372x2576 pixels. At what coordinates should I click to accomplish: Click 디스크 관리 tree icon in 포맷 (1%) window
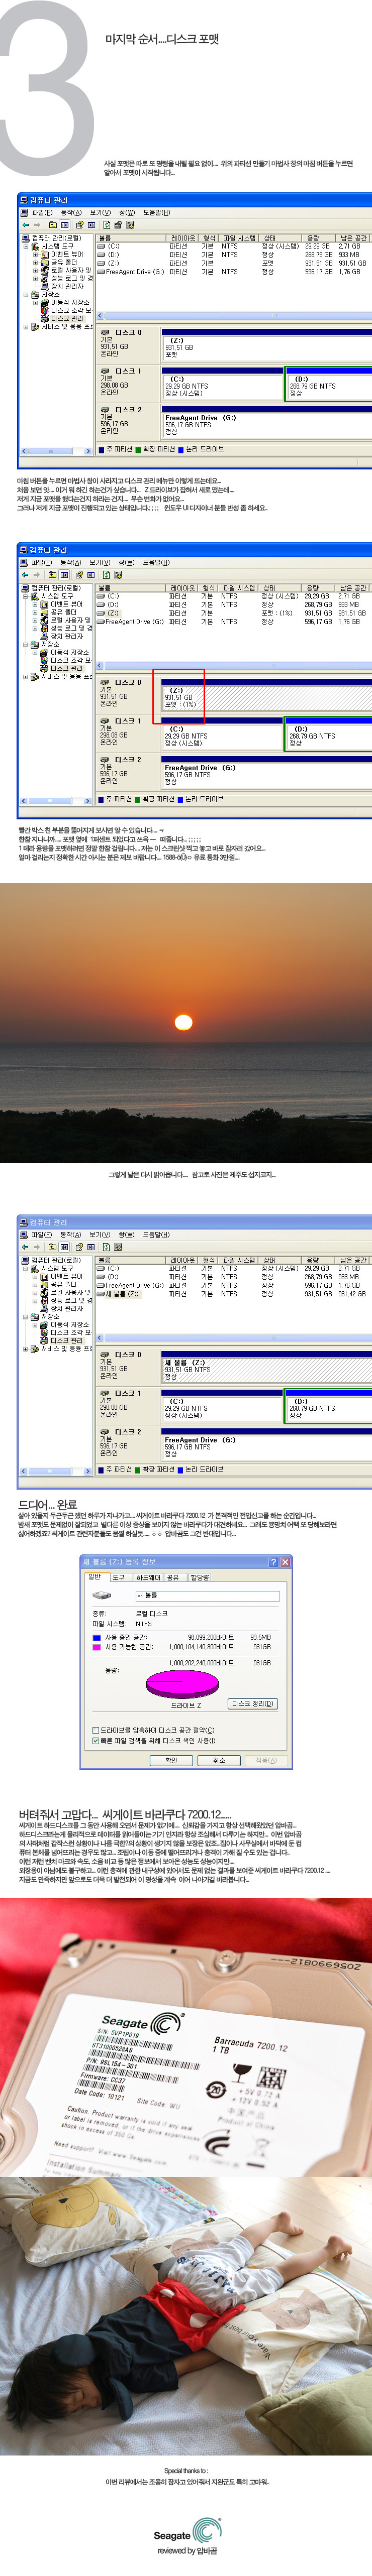pos(45,668)
